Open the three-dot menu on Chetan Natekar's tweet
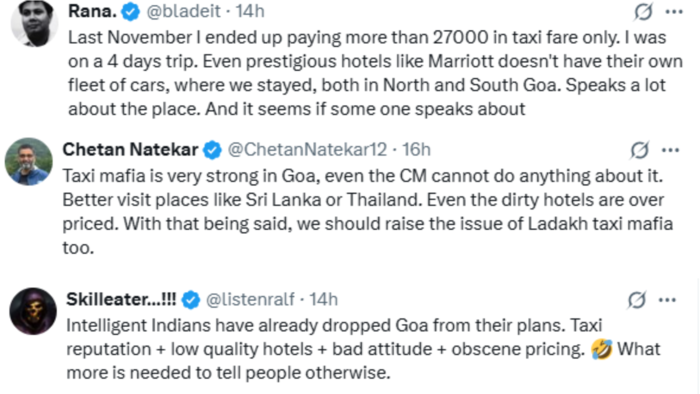The width and height of the screenshot is (700, 394). click(671, 150)
